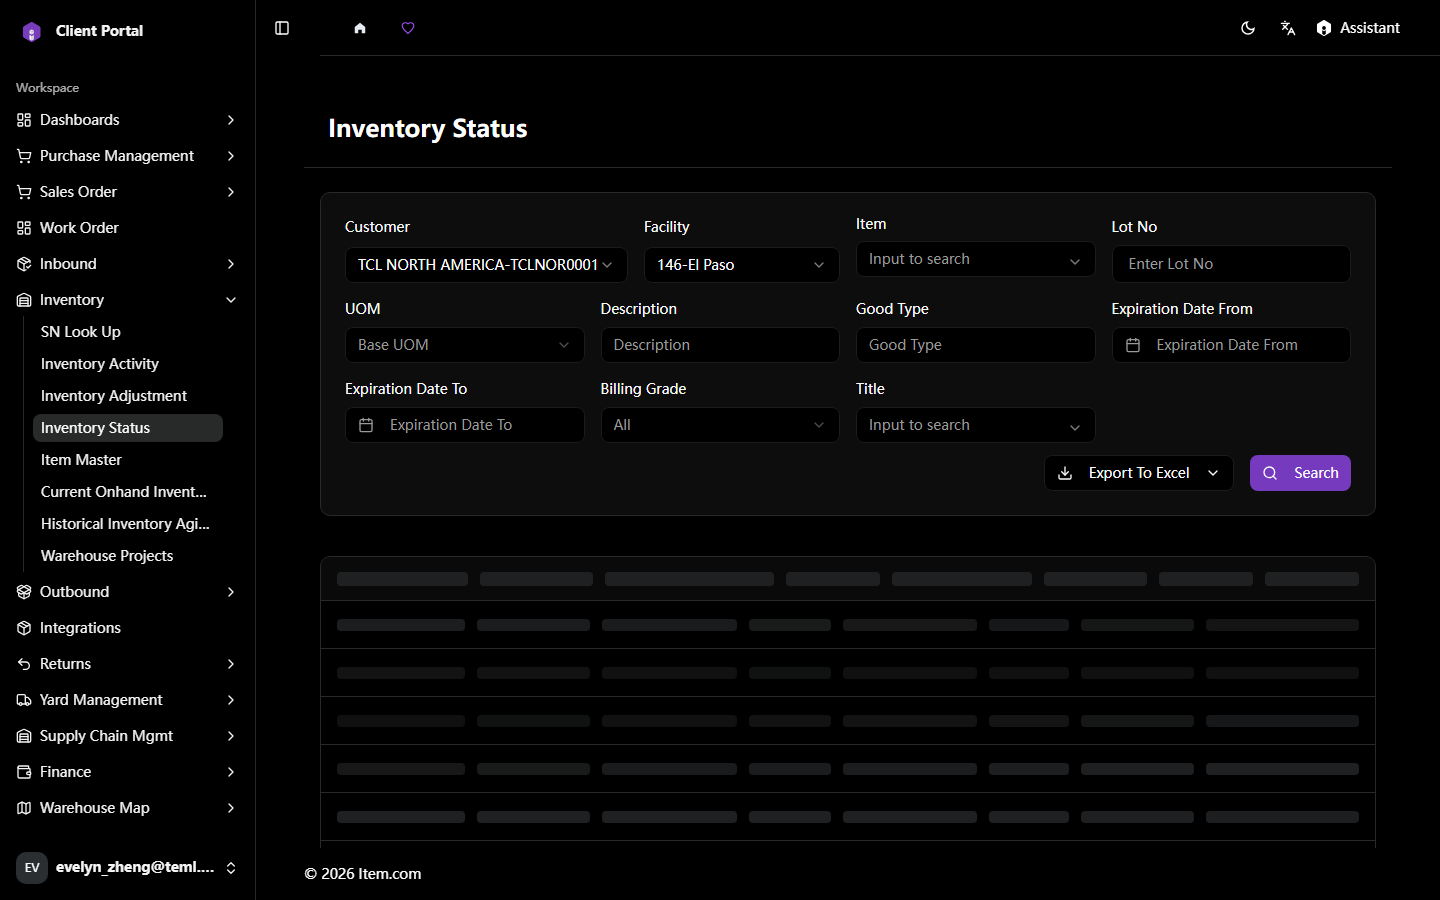Click Expiration Date From calendar icon
Viewport: 1440px width, 900px height.
1133,345
